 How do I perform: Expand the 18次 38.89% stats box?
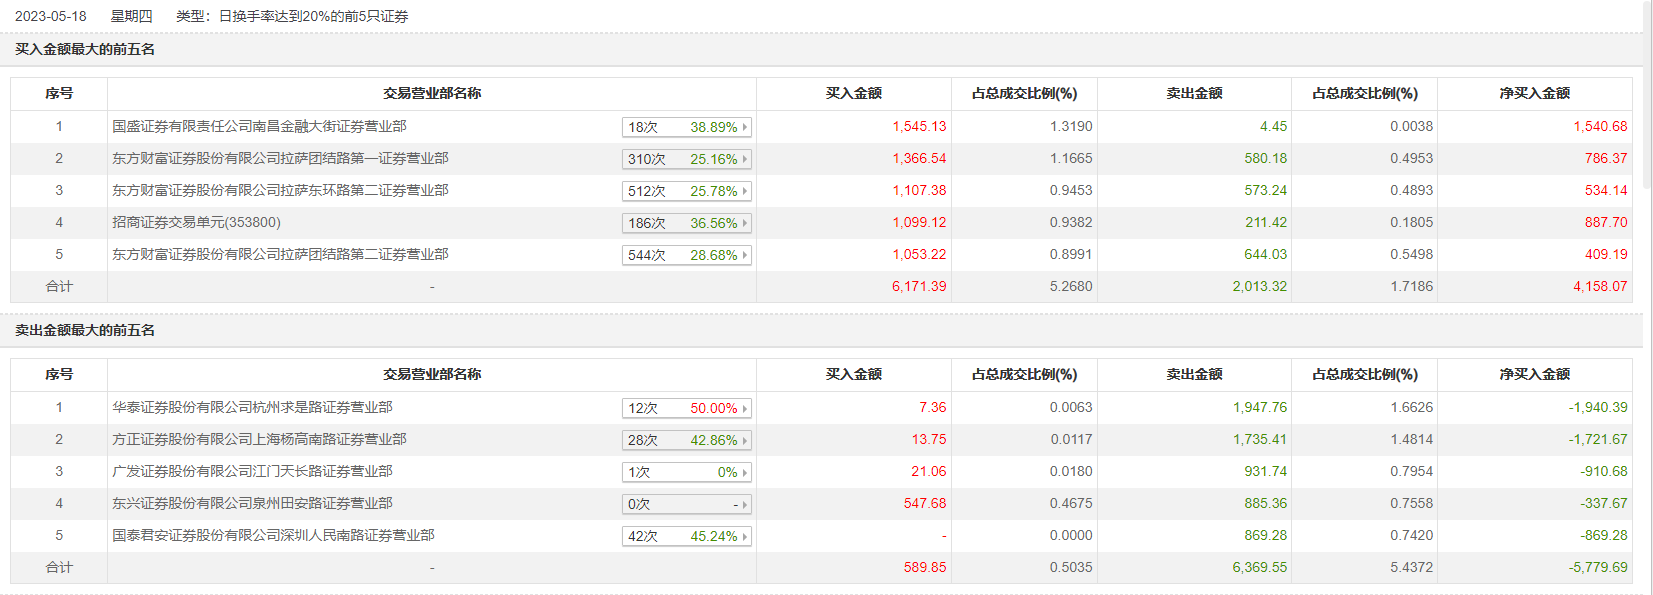[686, 127]
